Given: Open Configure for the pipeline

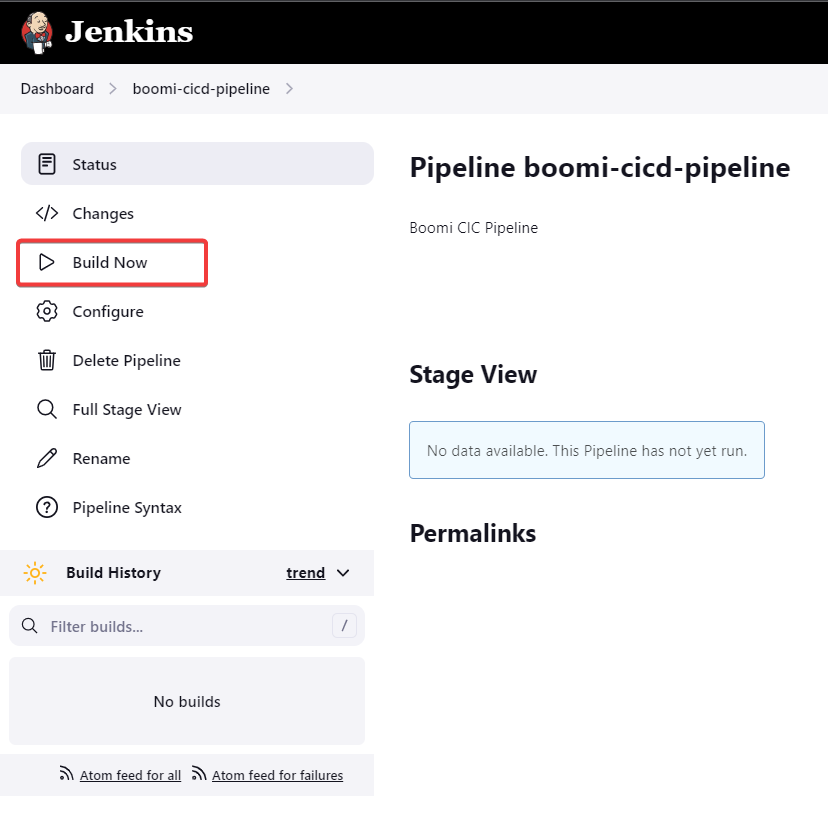Looking at the screenshot, I should click(108, 312).
